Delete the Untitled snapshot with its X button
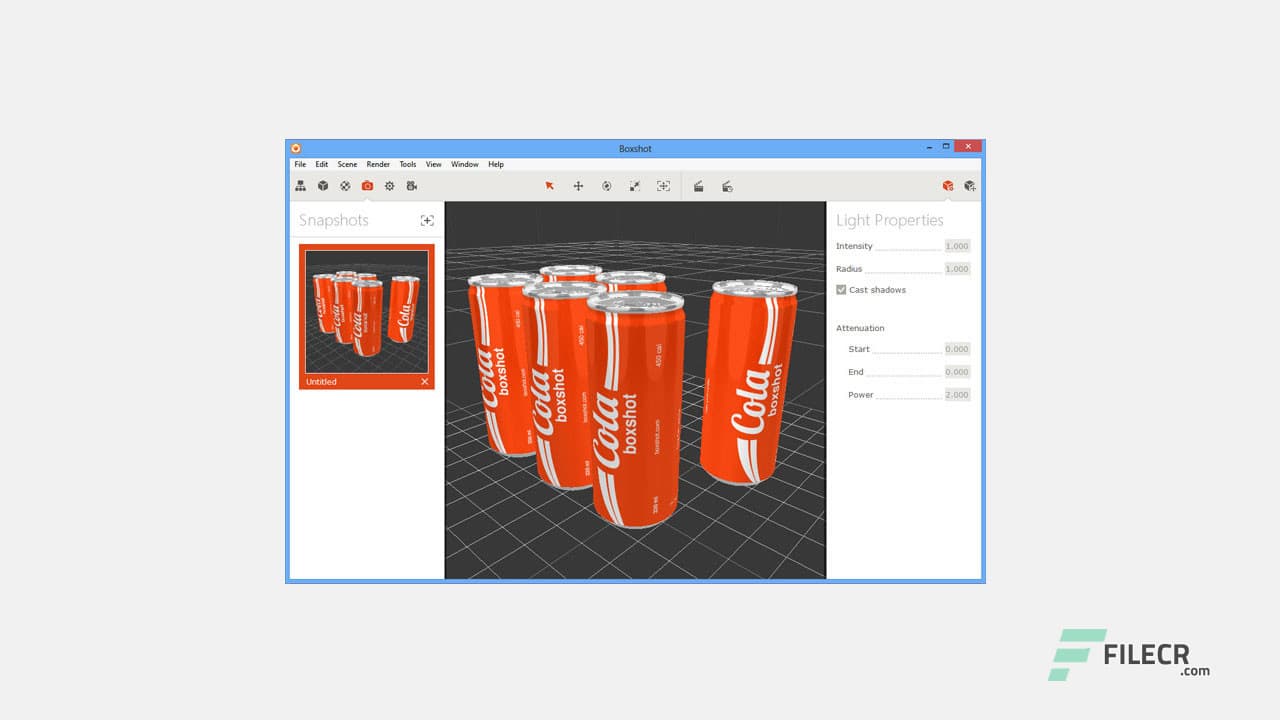 tap(424, 381)
